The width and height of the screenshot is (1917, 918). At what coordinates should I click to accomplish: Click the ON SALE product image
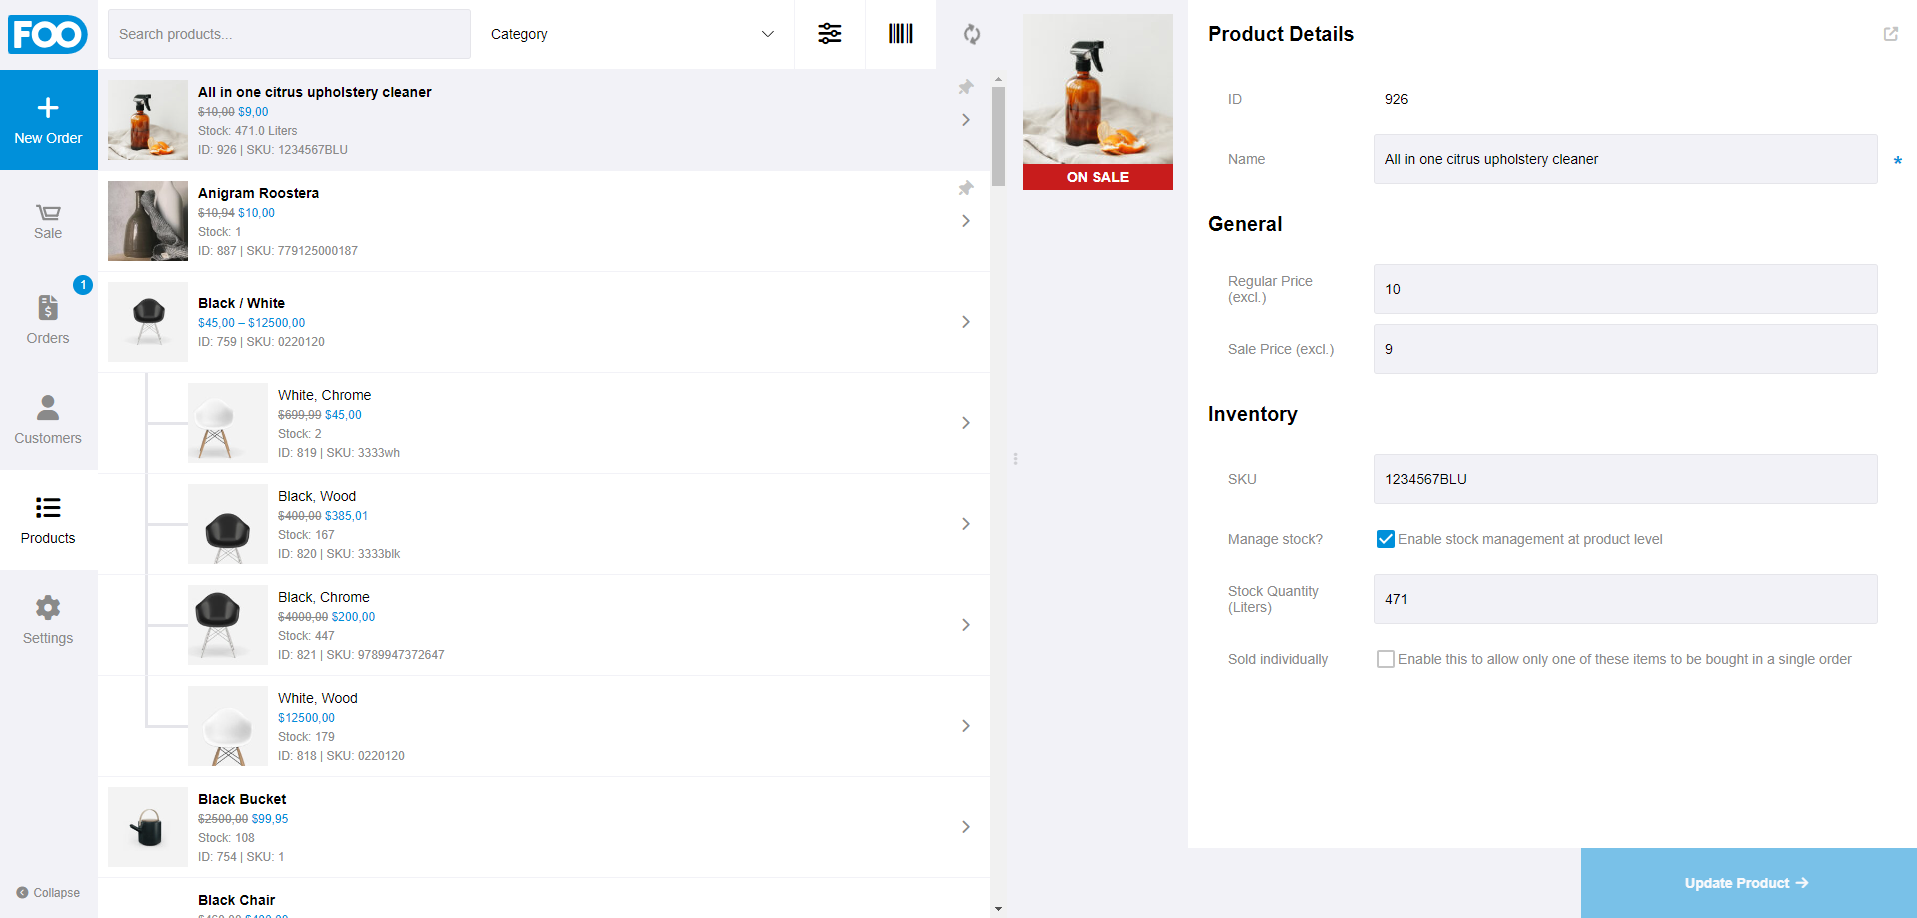(x=1098, y=102)
